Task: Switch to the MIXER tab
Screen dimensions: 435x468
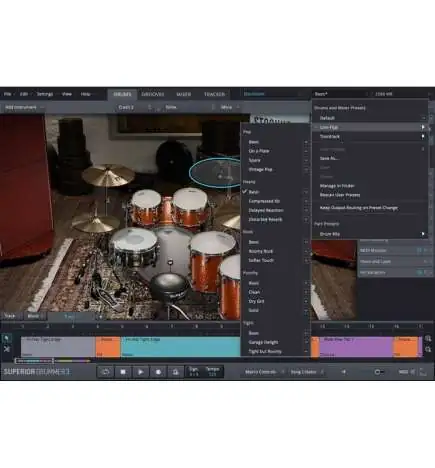Action: [184, 95]
